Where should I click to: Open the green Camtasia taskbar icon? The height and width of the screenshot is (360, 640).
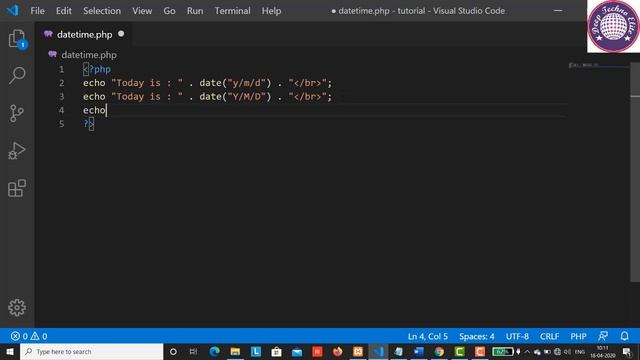460,351
